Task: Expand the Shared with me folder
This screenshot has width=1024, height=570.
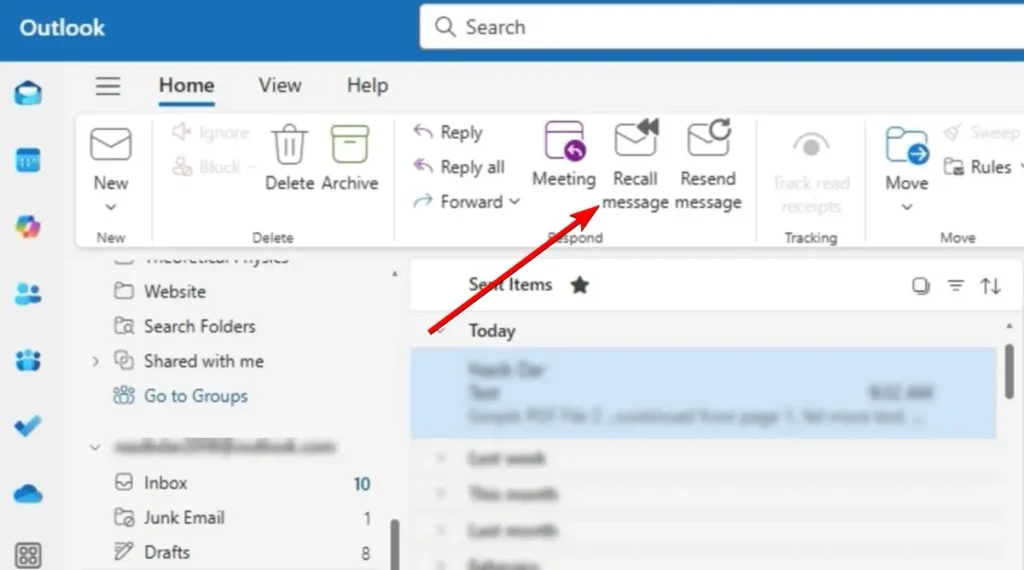Action: click(x=96, y=361)
